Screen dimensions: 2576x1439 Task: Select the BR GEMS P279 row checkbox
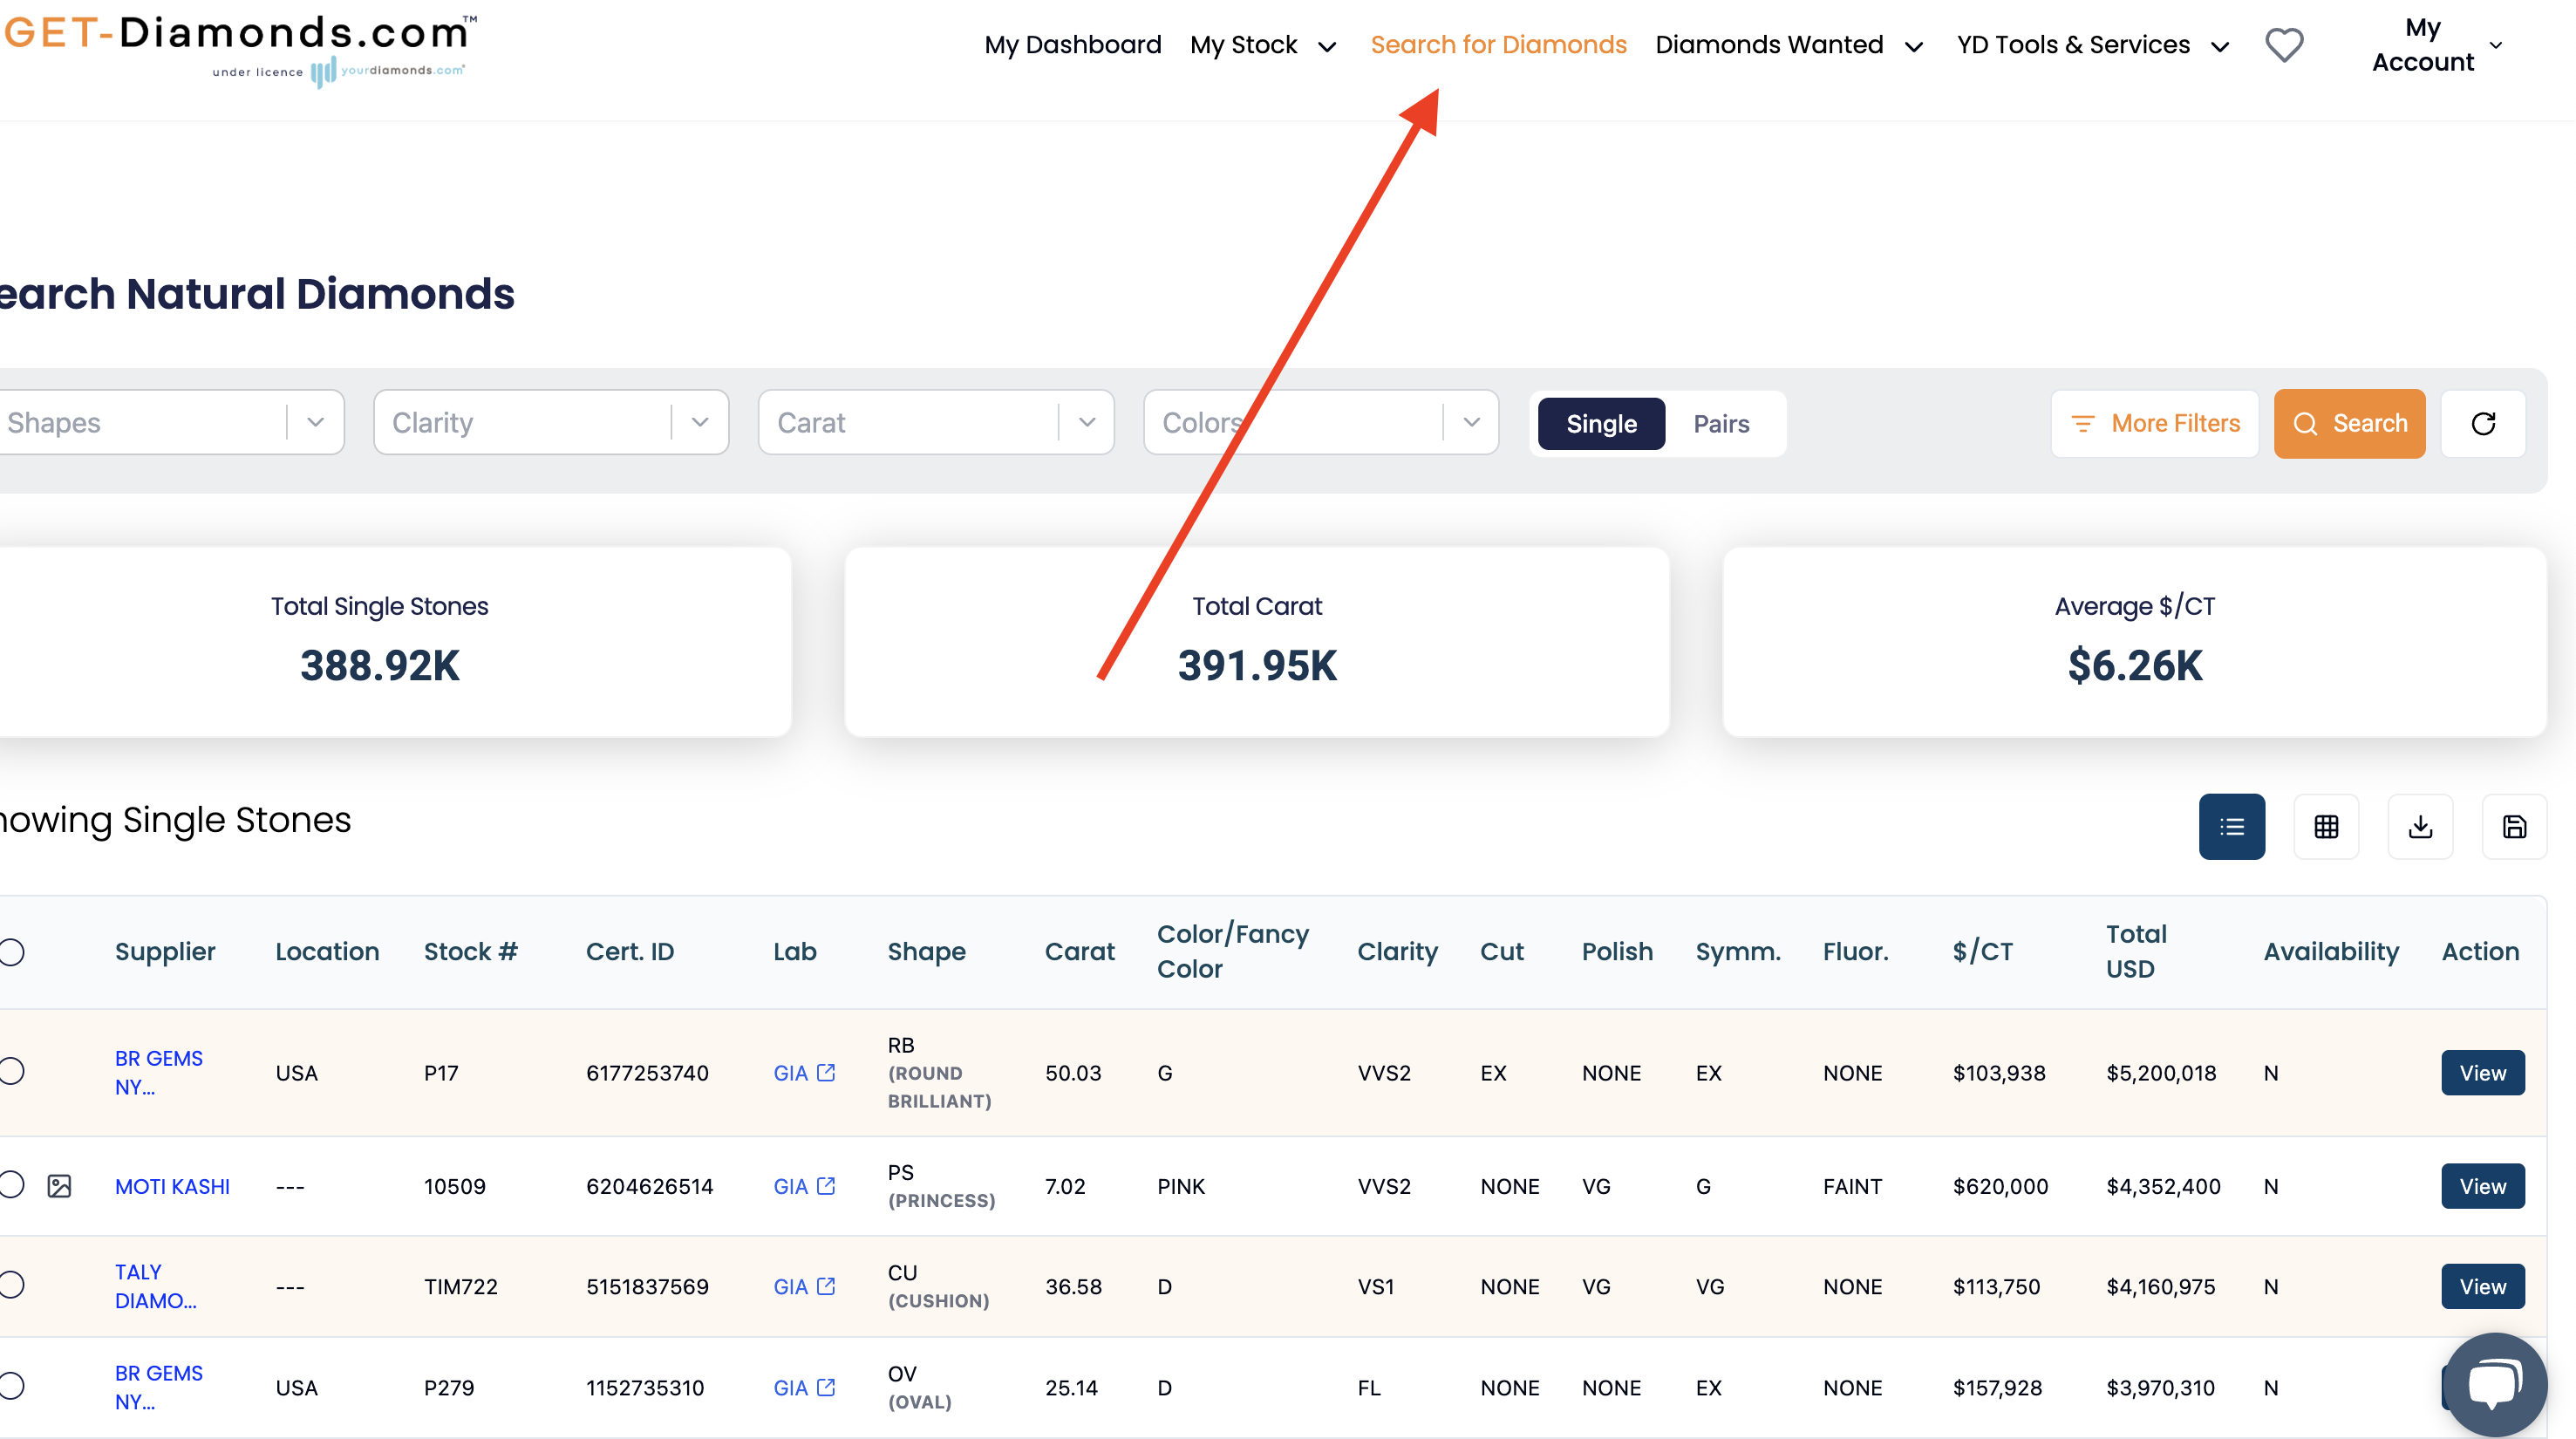tap(11, 1386)
